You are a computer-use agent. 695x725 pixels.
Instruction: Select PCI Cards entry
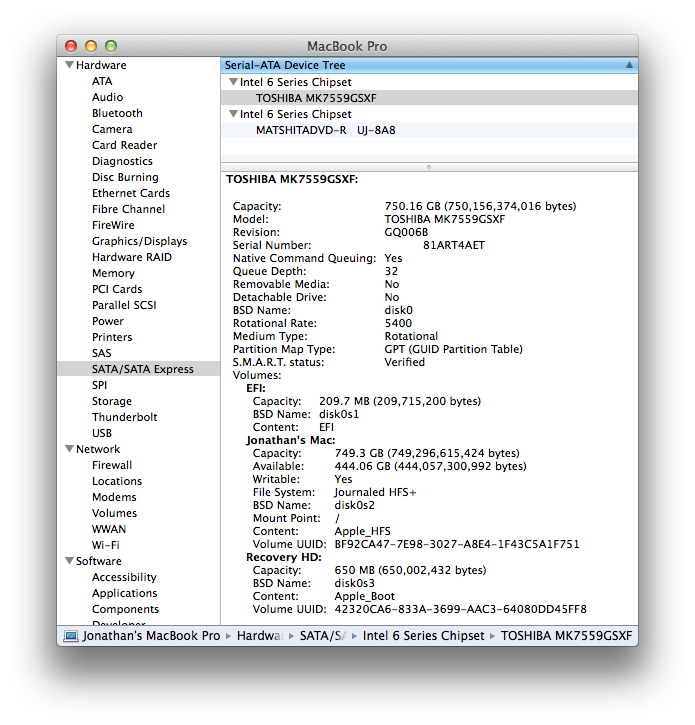click(117, 289)
